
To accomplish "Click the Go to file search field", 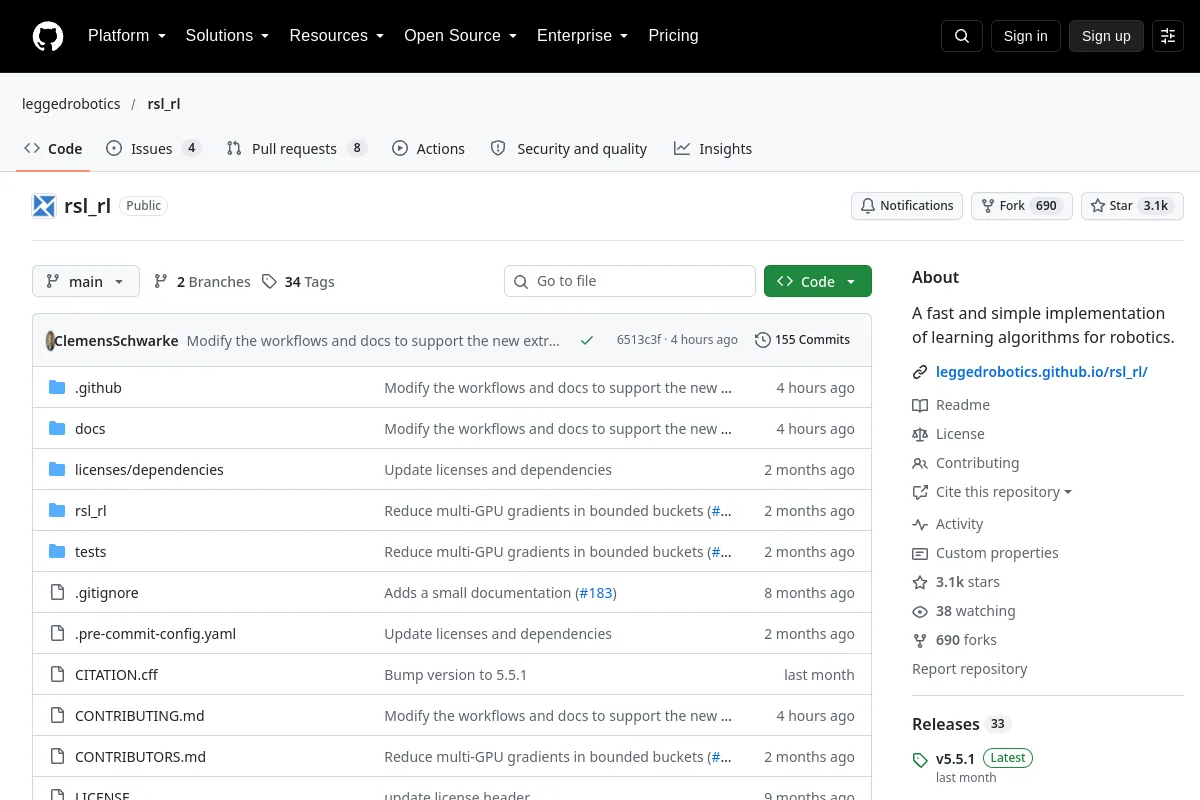I will [x=630, y=282].
